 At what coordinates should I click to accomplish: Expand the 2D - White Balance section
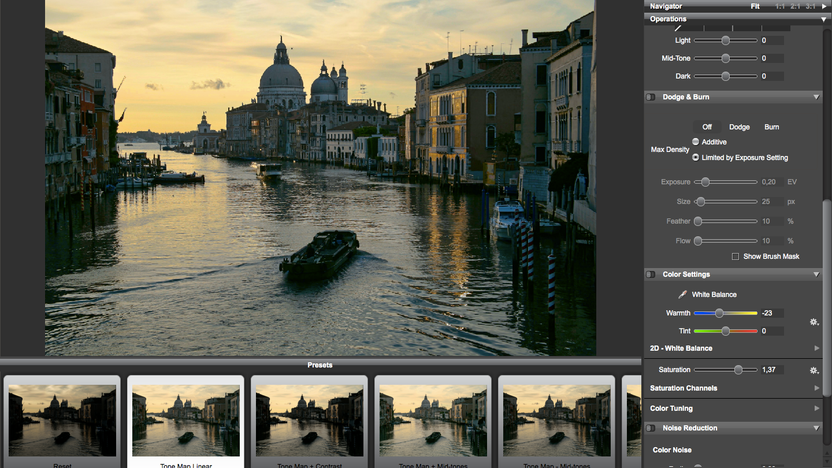pos(816,348)
